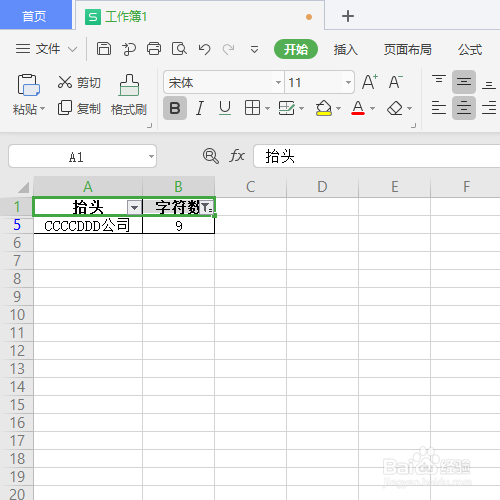Open the font name dropdown 宋体
The image size is (500, 500).
(278, 82)
